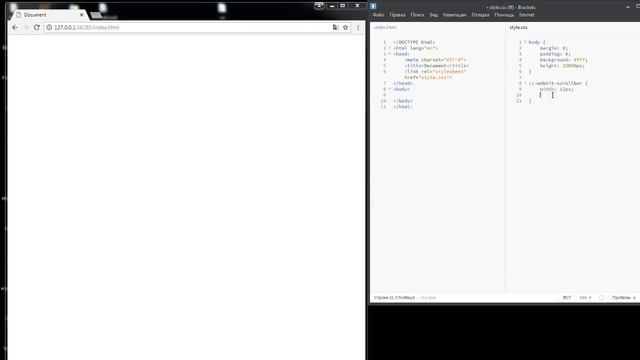The height and width of the screenshot is (360, 640).
Task: Open the Навигация menu in Brackets
Action: [x=454, y=15]
